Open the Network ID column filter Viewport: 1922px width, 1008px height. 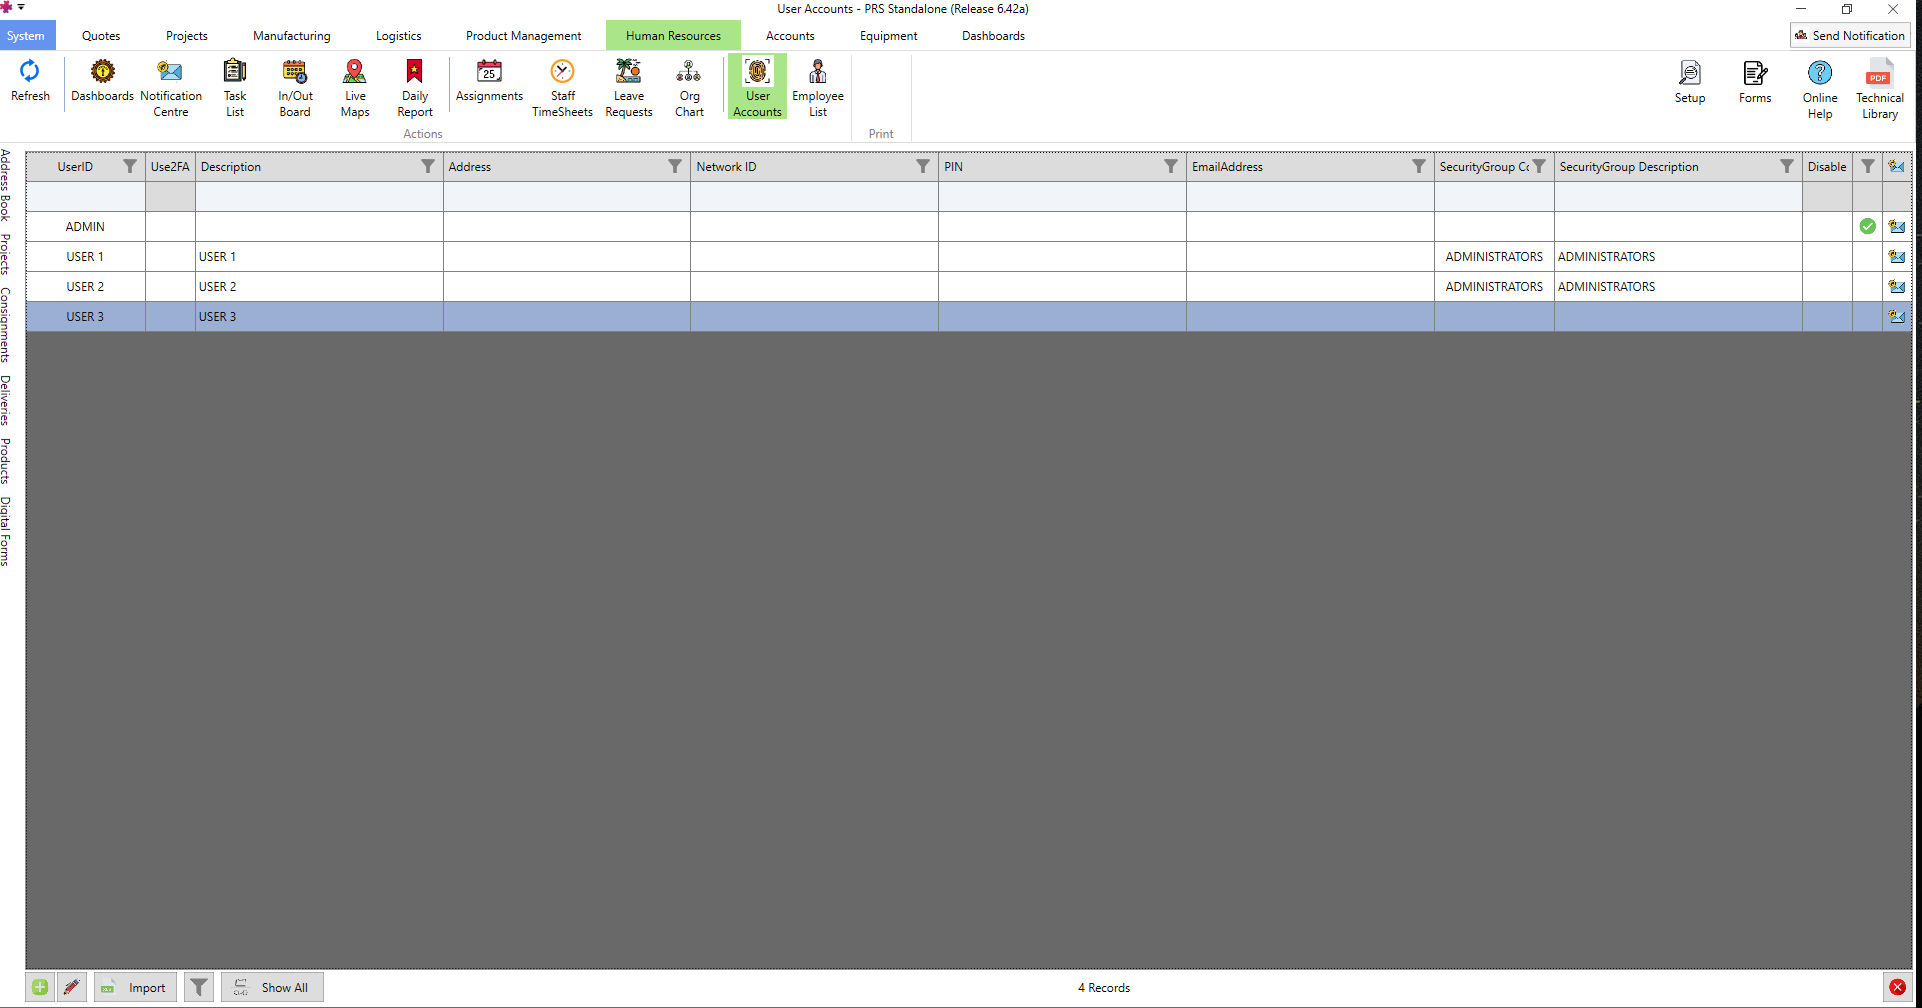pyautogui.click(x=923, y=167)
